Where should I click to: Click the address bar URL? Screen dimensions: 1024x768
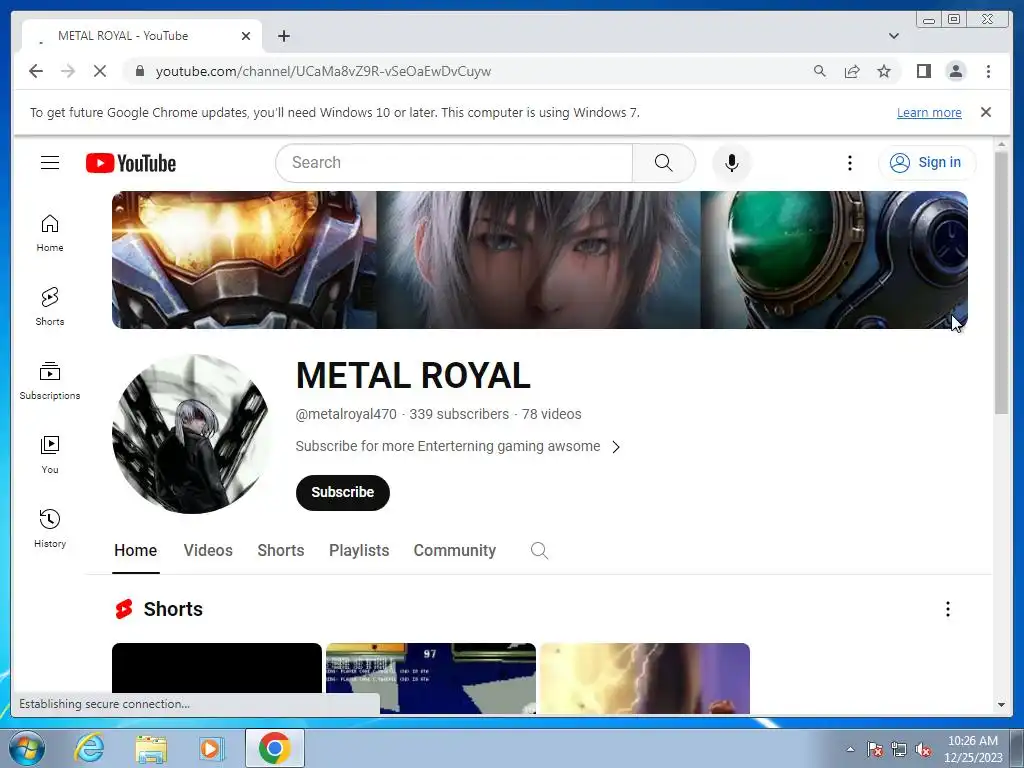323,71
